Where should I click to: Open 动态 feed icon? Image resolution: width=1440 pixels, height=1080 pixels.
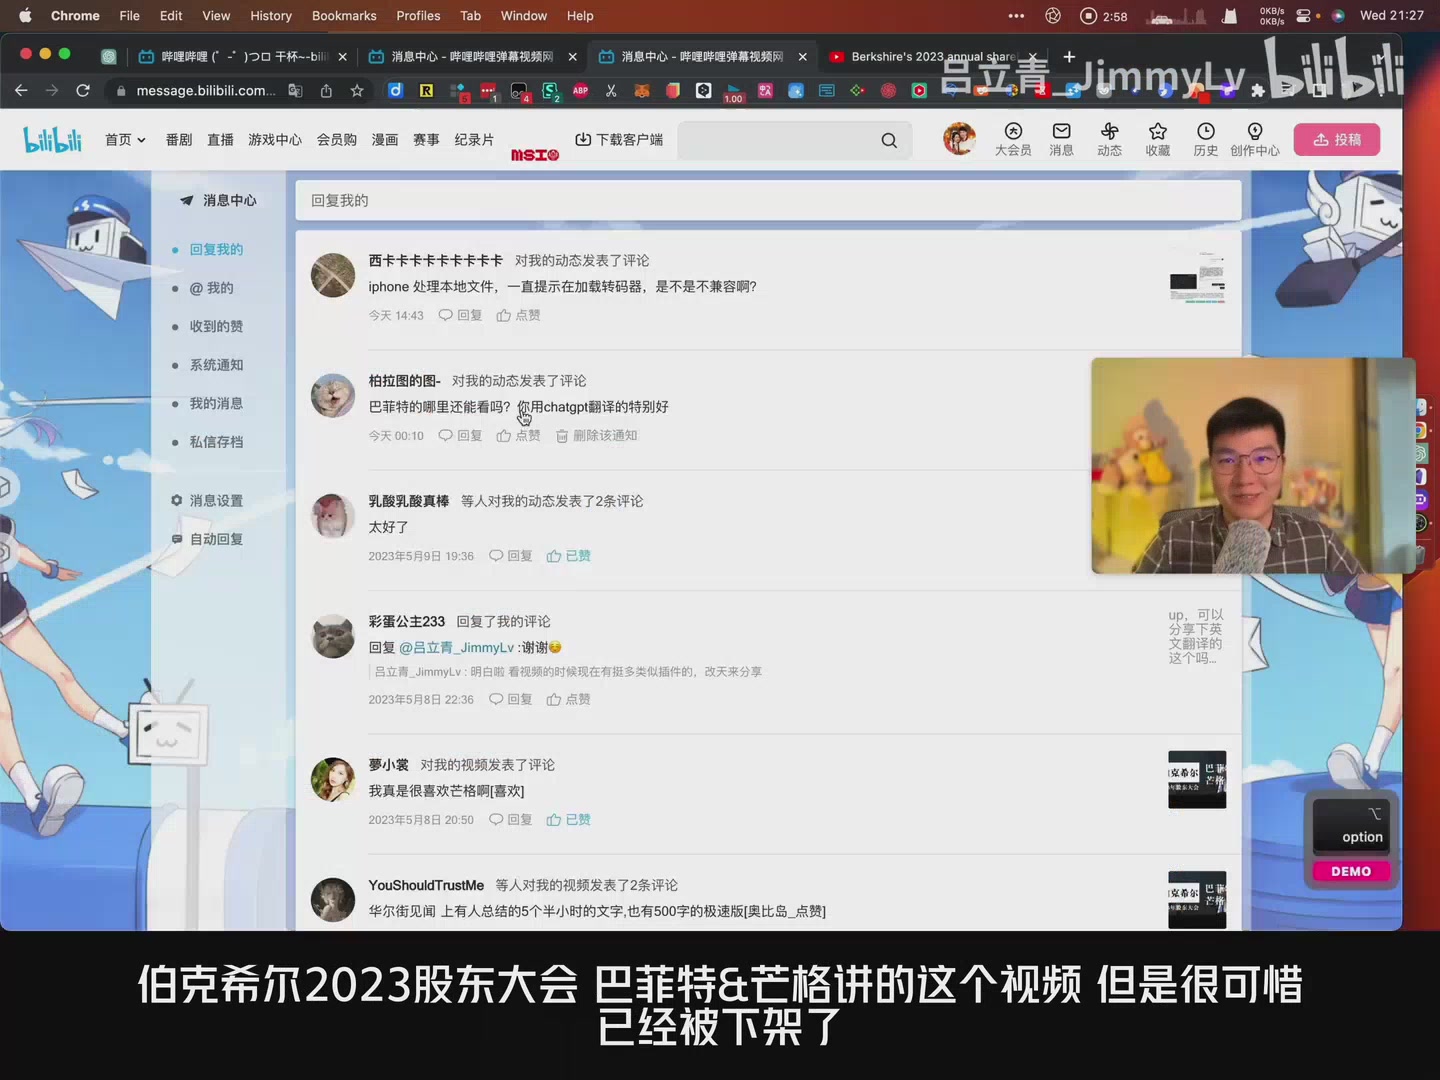[x=1109, y=139]
